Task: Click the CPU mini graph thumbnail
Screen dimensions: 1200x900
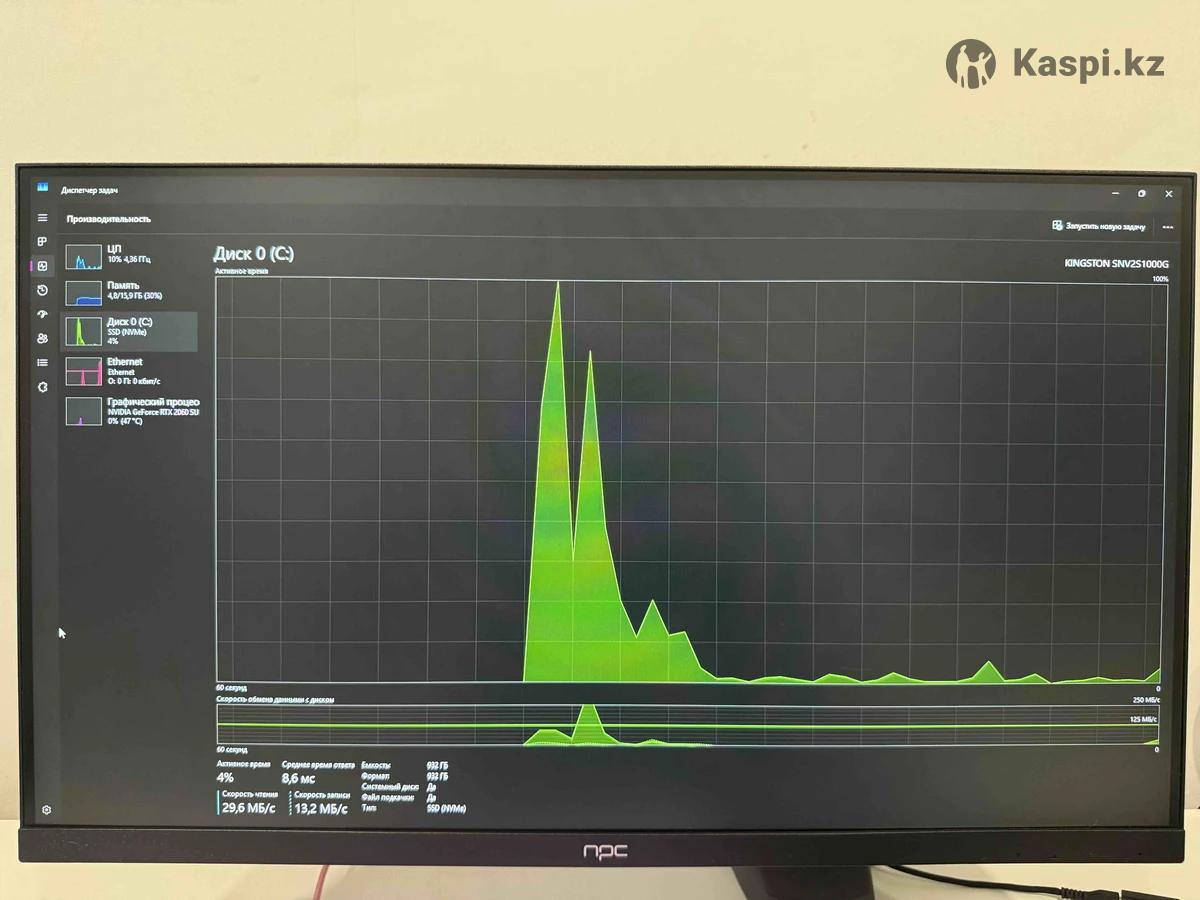Action: [84, 257]
